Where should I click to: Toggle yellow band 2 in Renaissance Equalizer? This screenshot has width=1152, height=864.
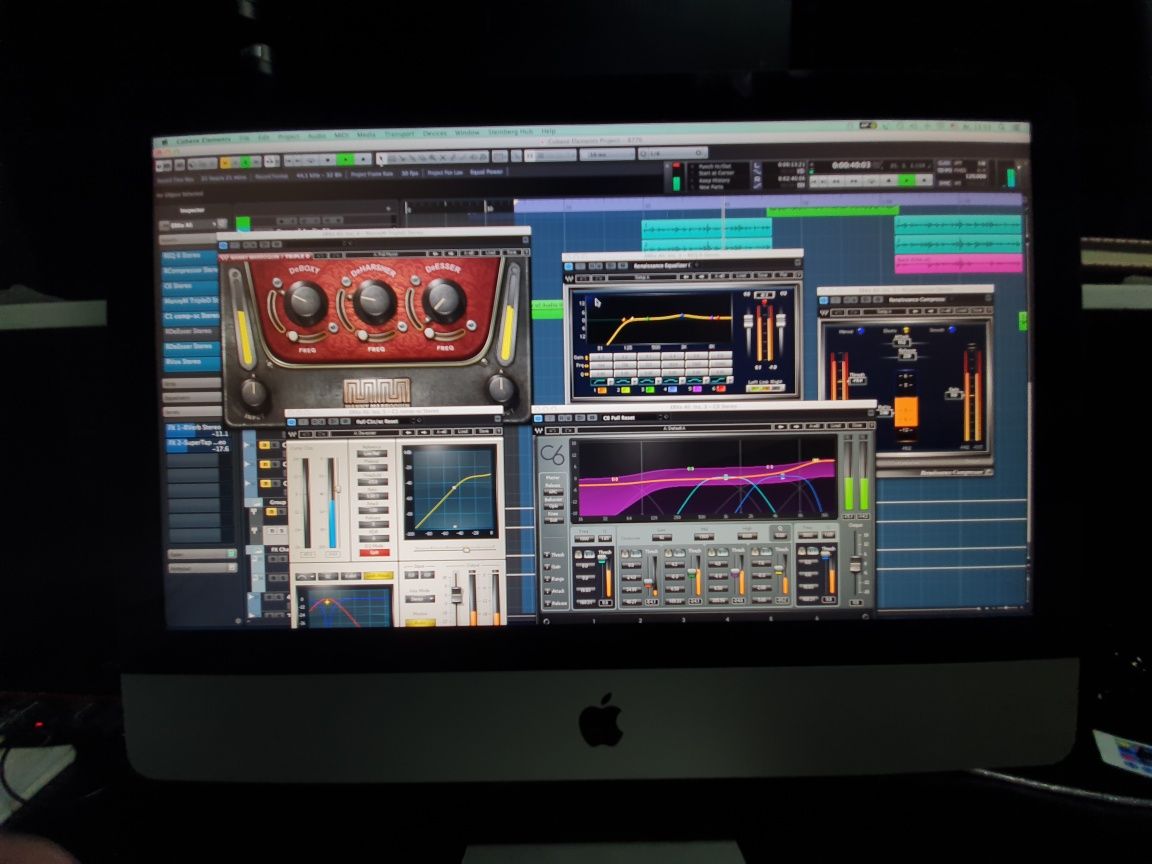[x=624, y=390]
